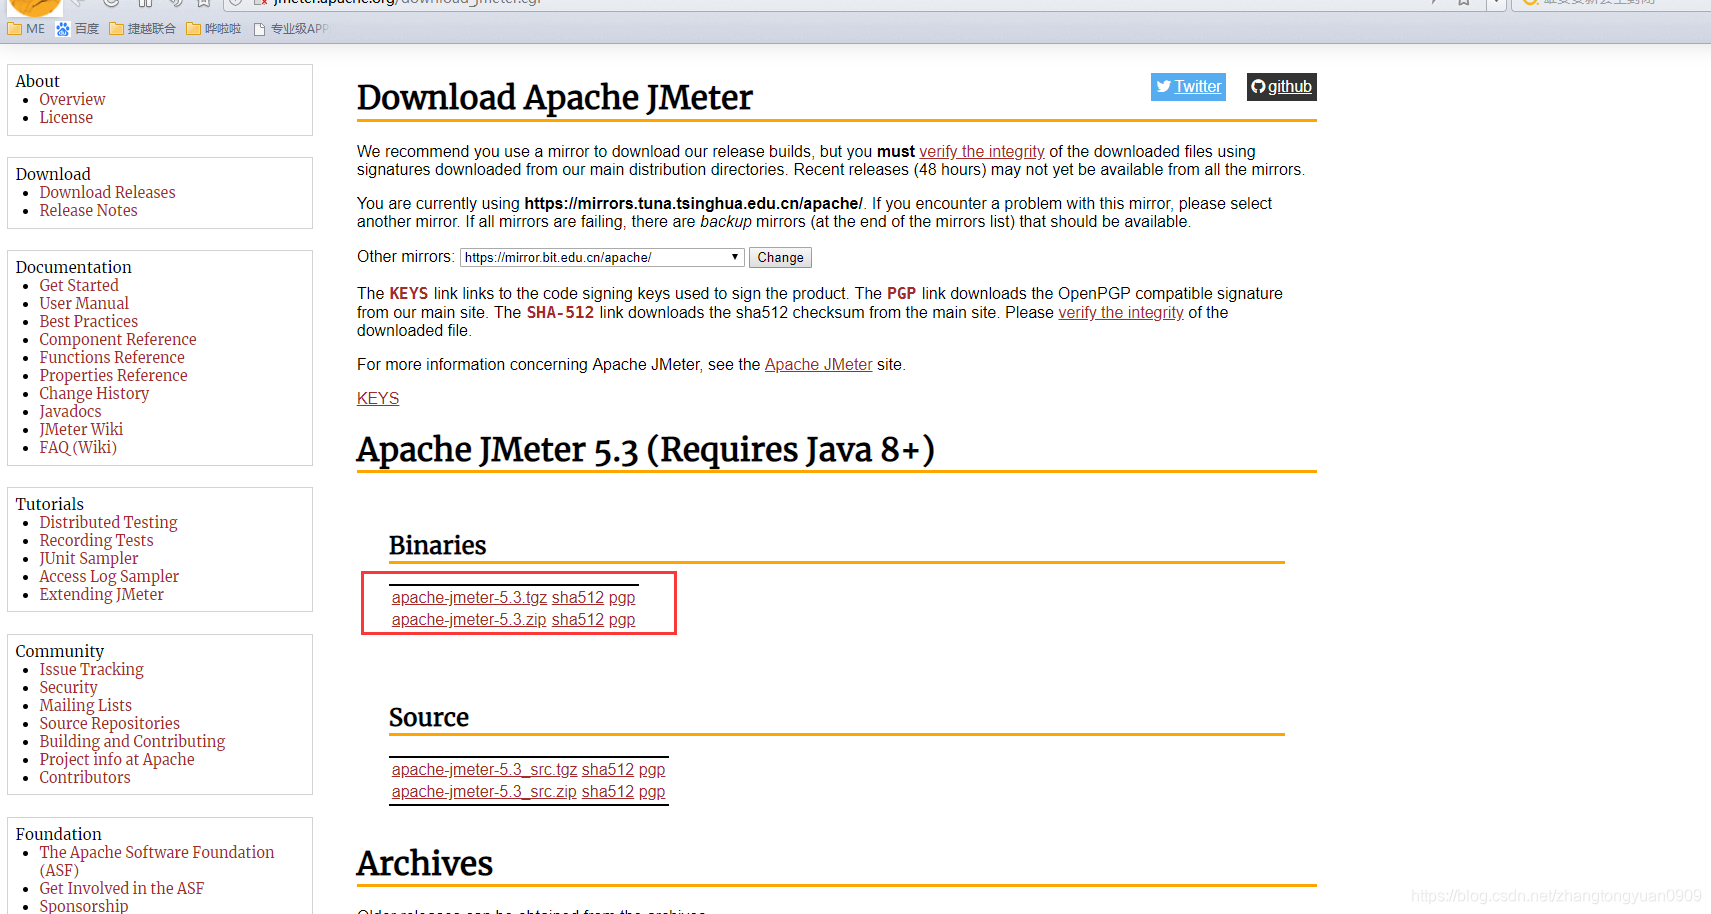Viewport: 1711px width, 914px height.
Task: Click 'verify the integrity' after the word Please
Action: click(x=1121, y=313)
